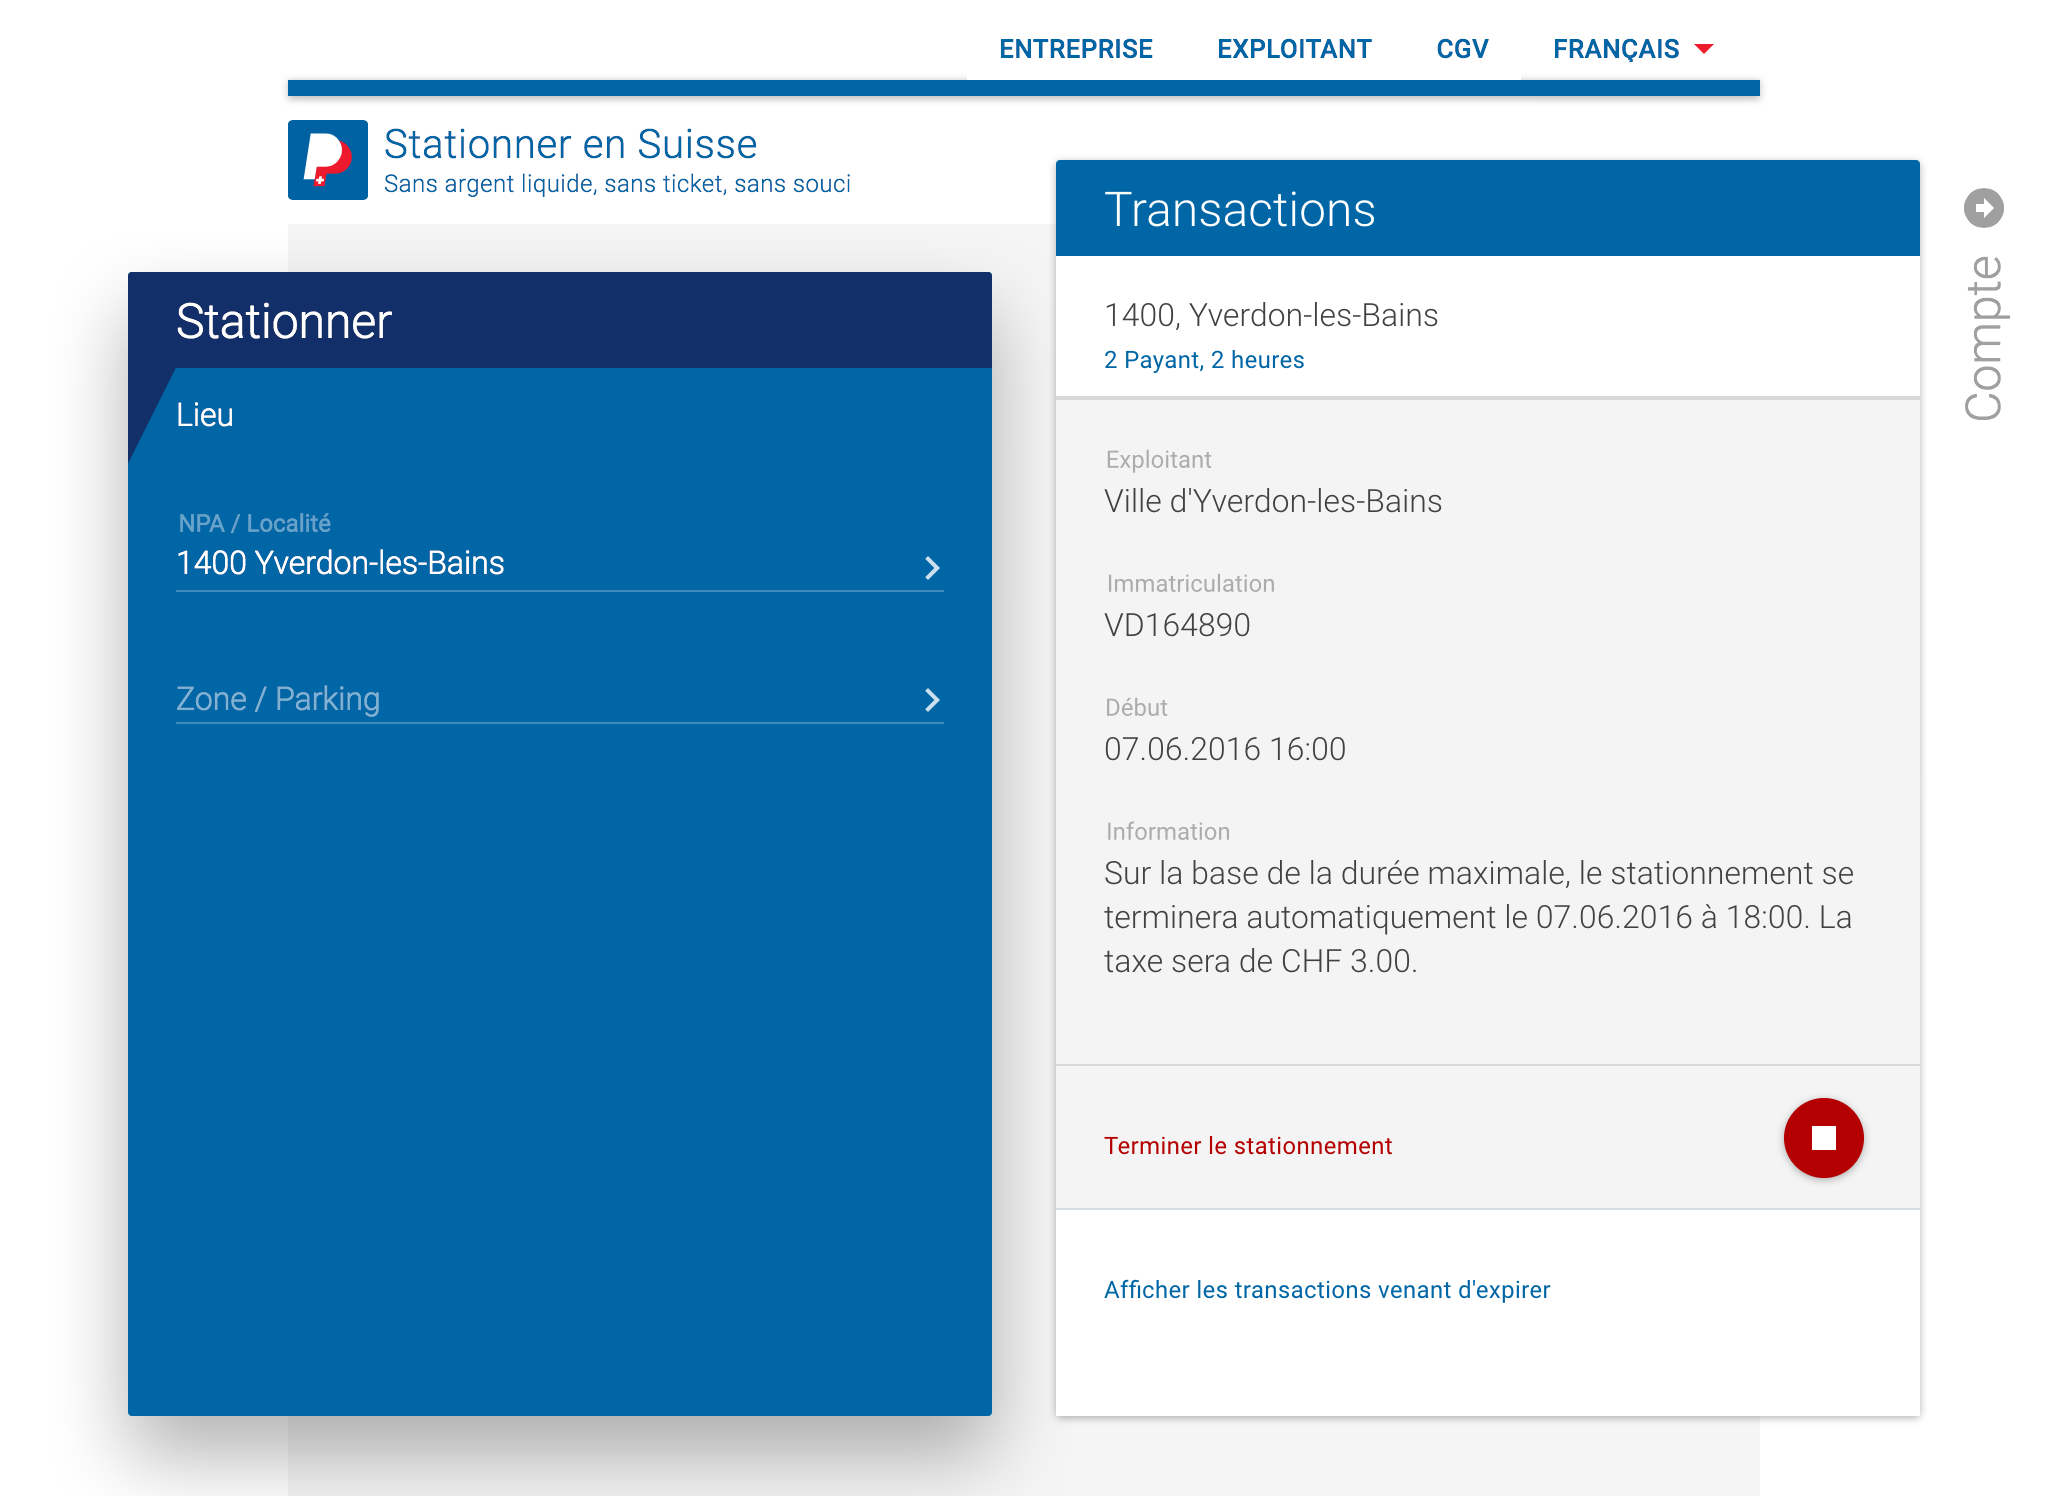
Task: Open the Français language dropdown
Action: point(1633,49)
